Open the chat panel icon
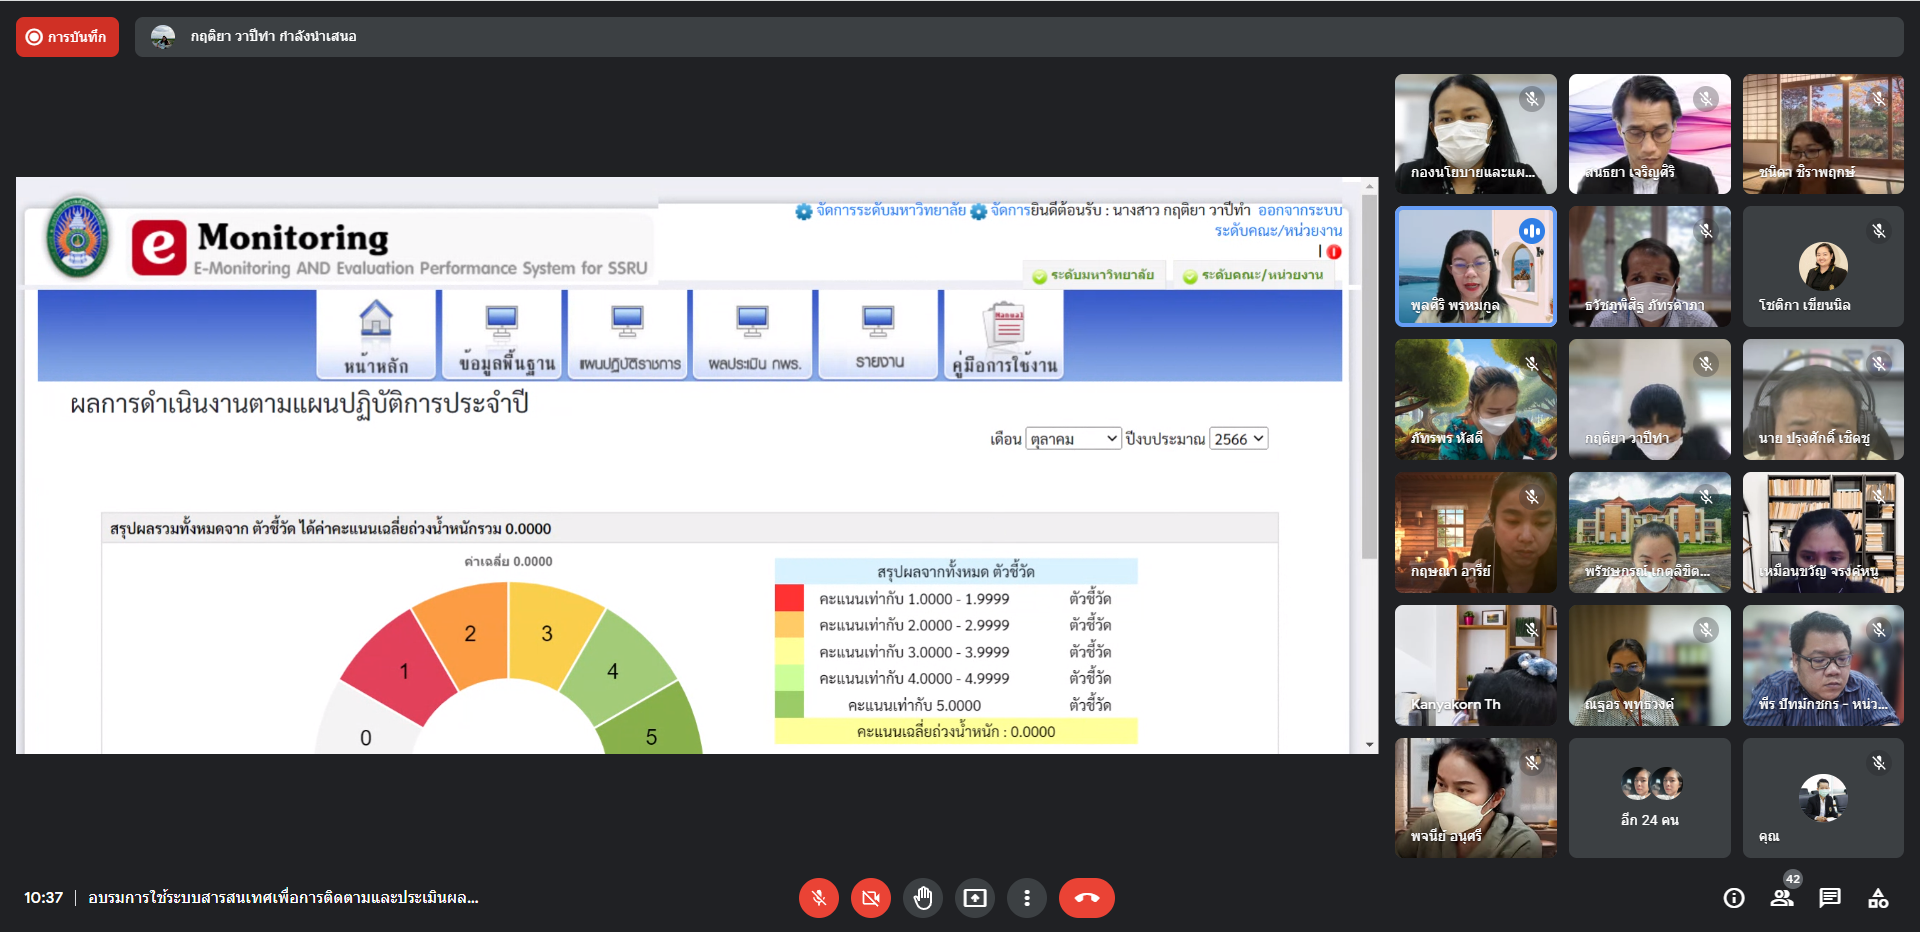Screen dimensions: 1920x932 pos(1829,898)
